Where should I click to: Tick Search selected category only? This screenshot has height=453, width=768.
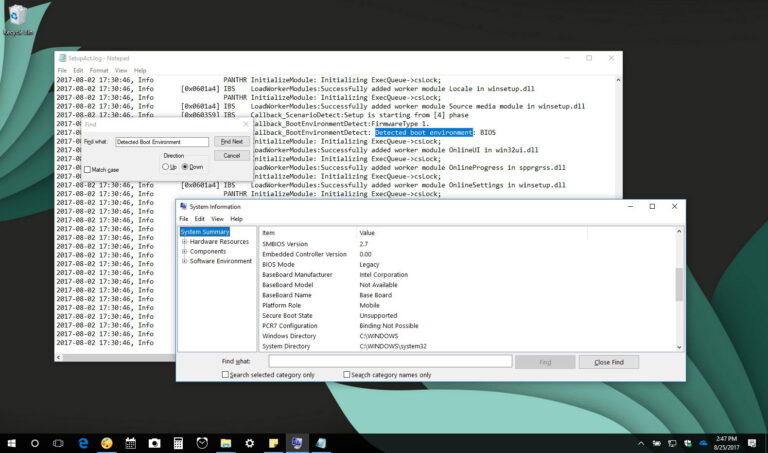pyautogui.click(x=225, y=375)
